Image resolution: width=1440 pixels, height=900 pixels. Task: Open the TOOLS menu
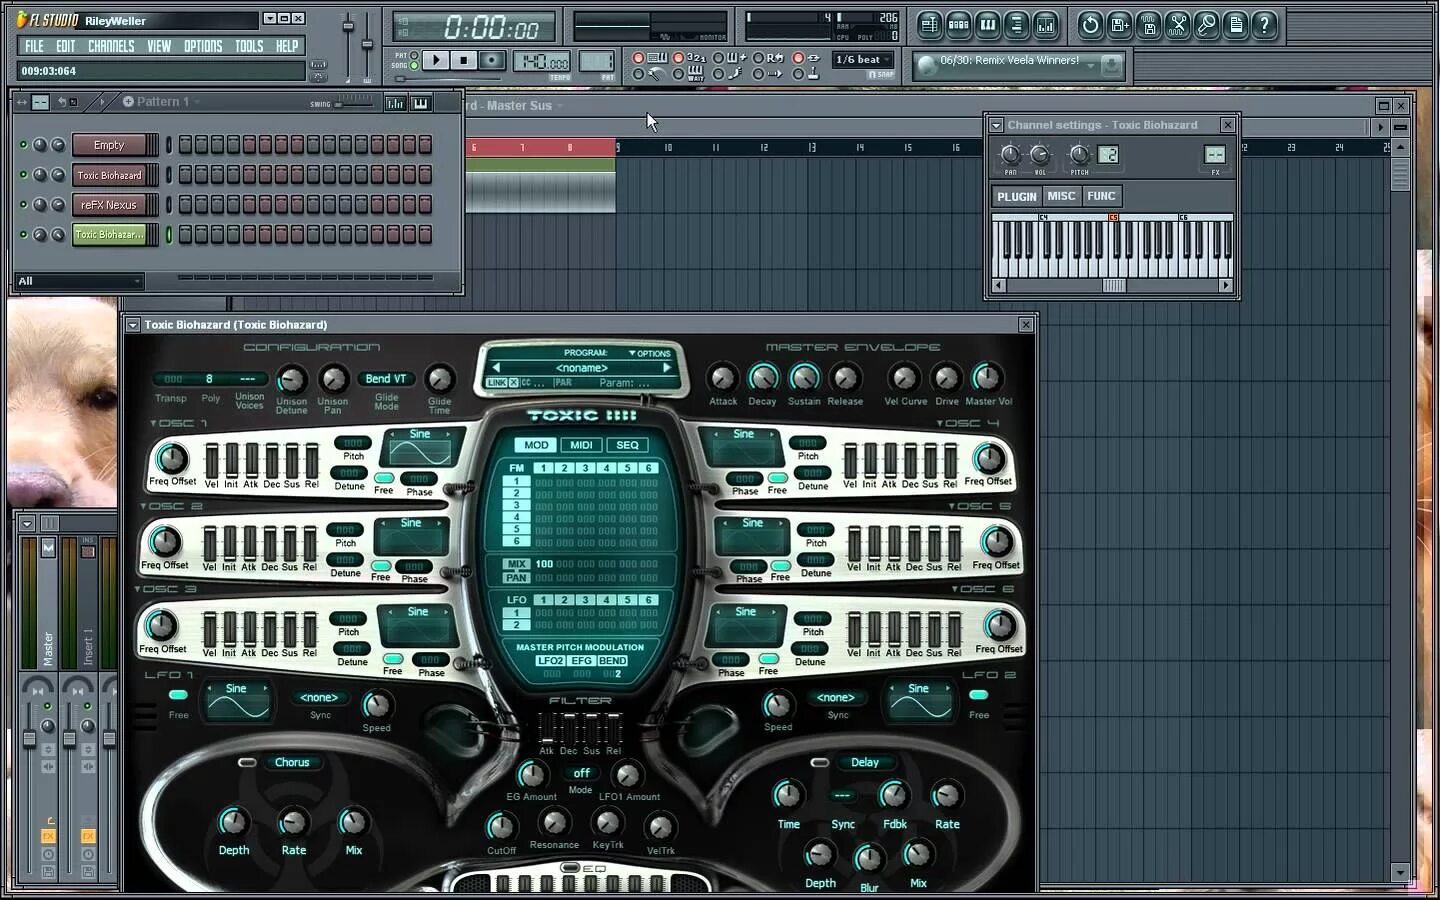[x=249, y=46]
